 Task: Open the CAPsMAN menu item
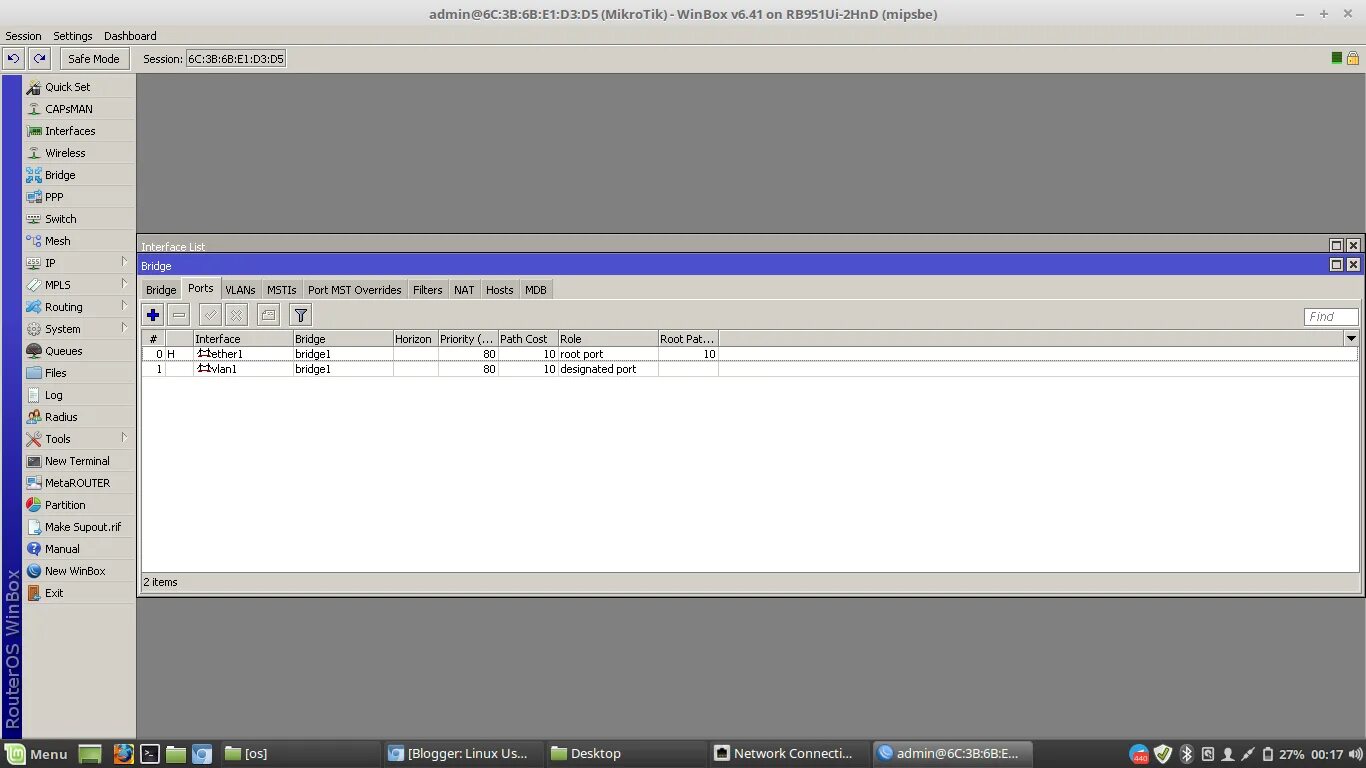tap(79, 109)
